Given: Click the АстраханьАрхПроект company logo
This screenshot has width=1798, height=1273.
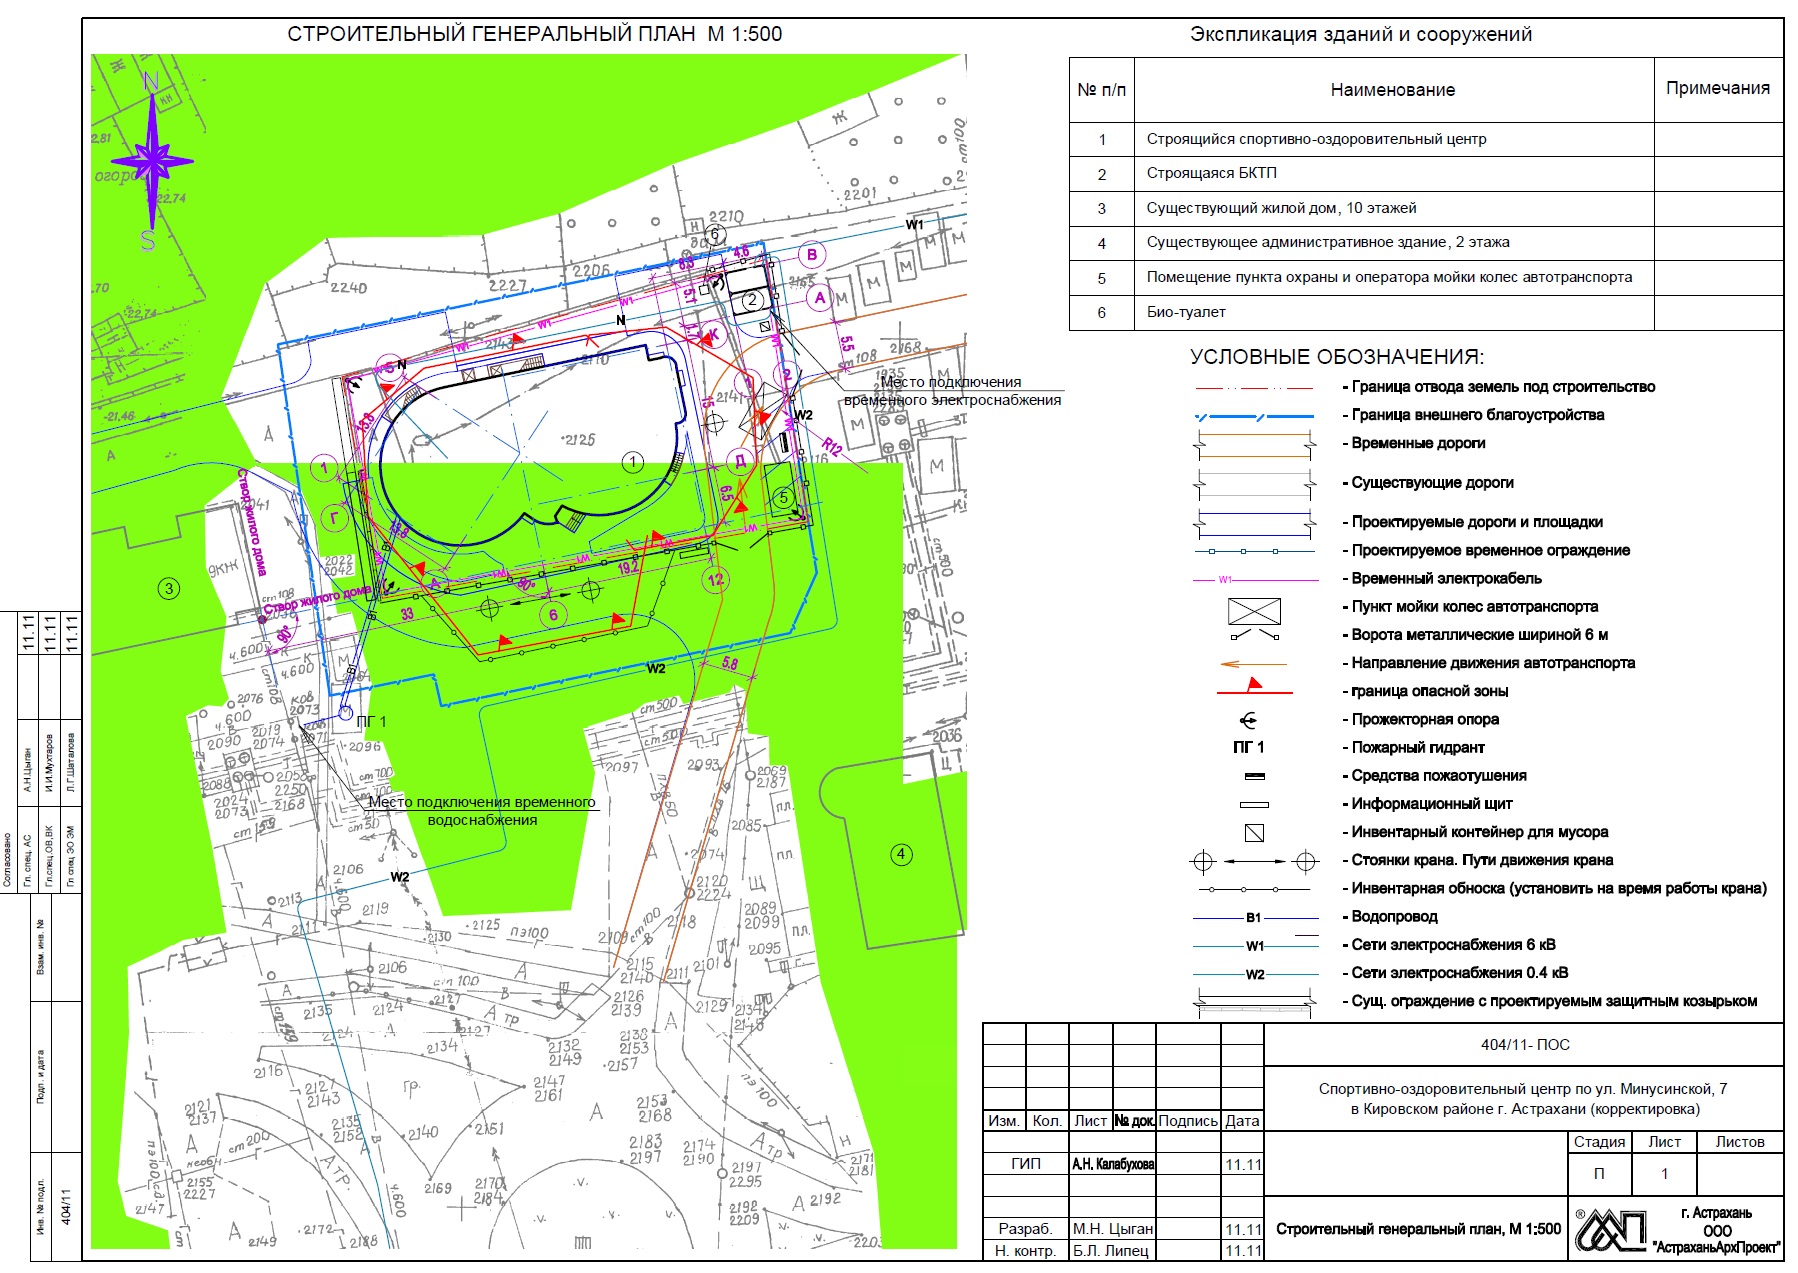Looking at the screenshot, I should [1611, 1229].
